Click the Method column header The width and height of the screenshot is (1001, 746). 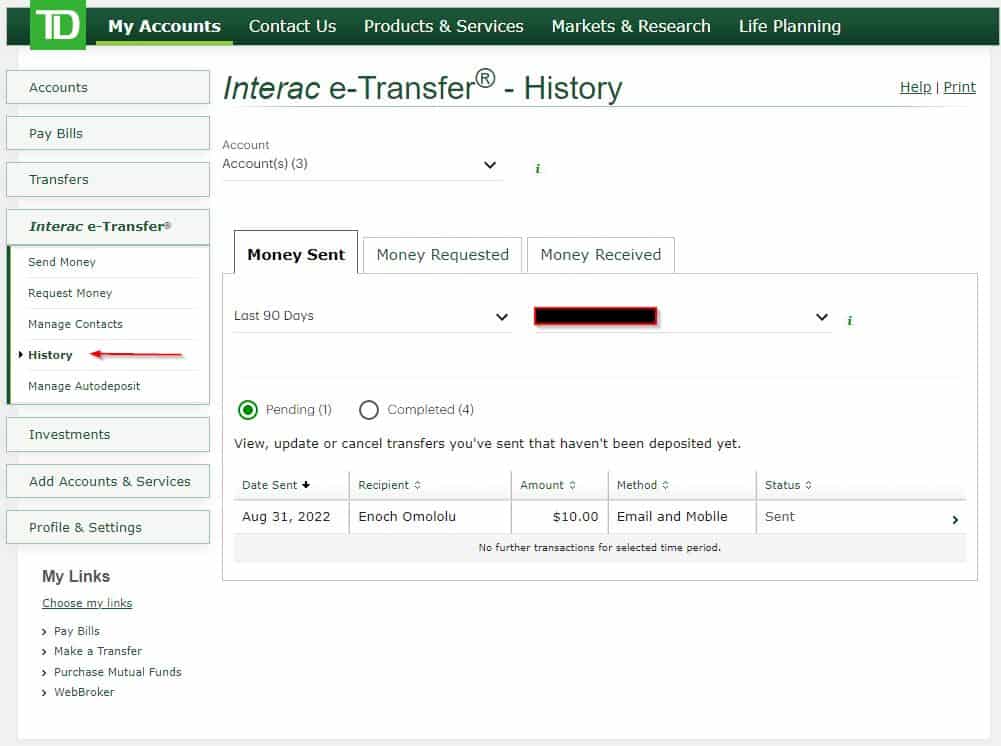point(682,485)
